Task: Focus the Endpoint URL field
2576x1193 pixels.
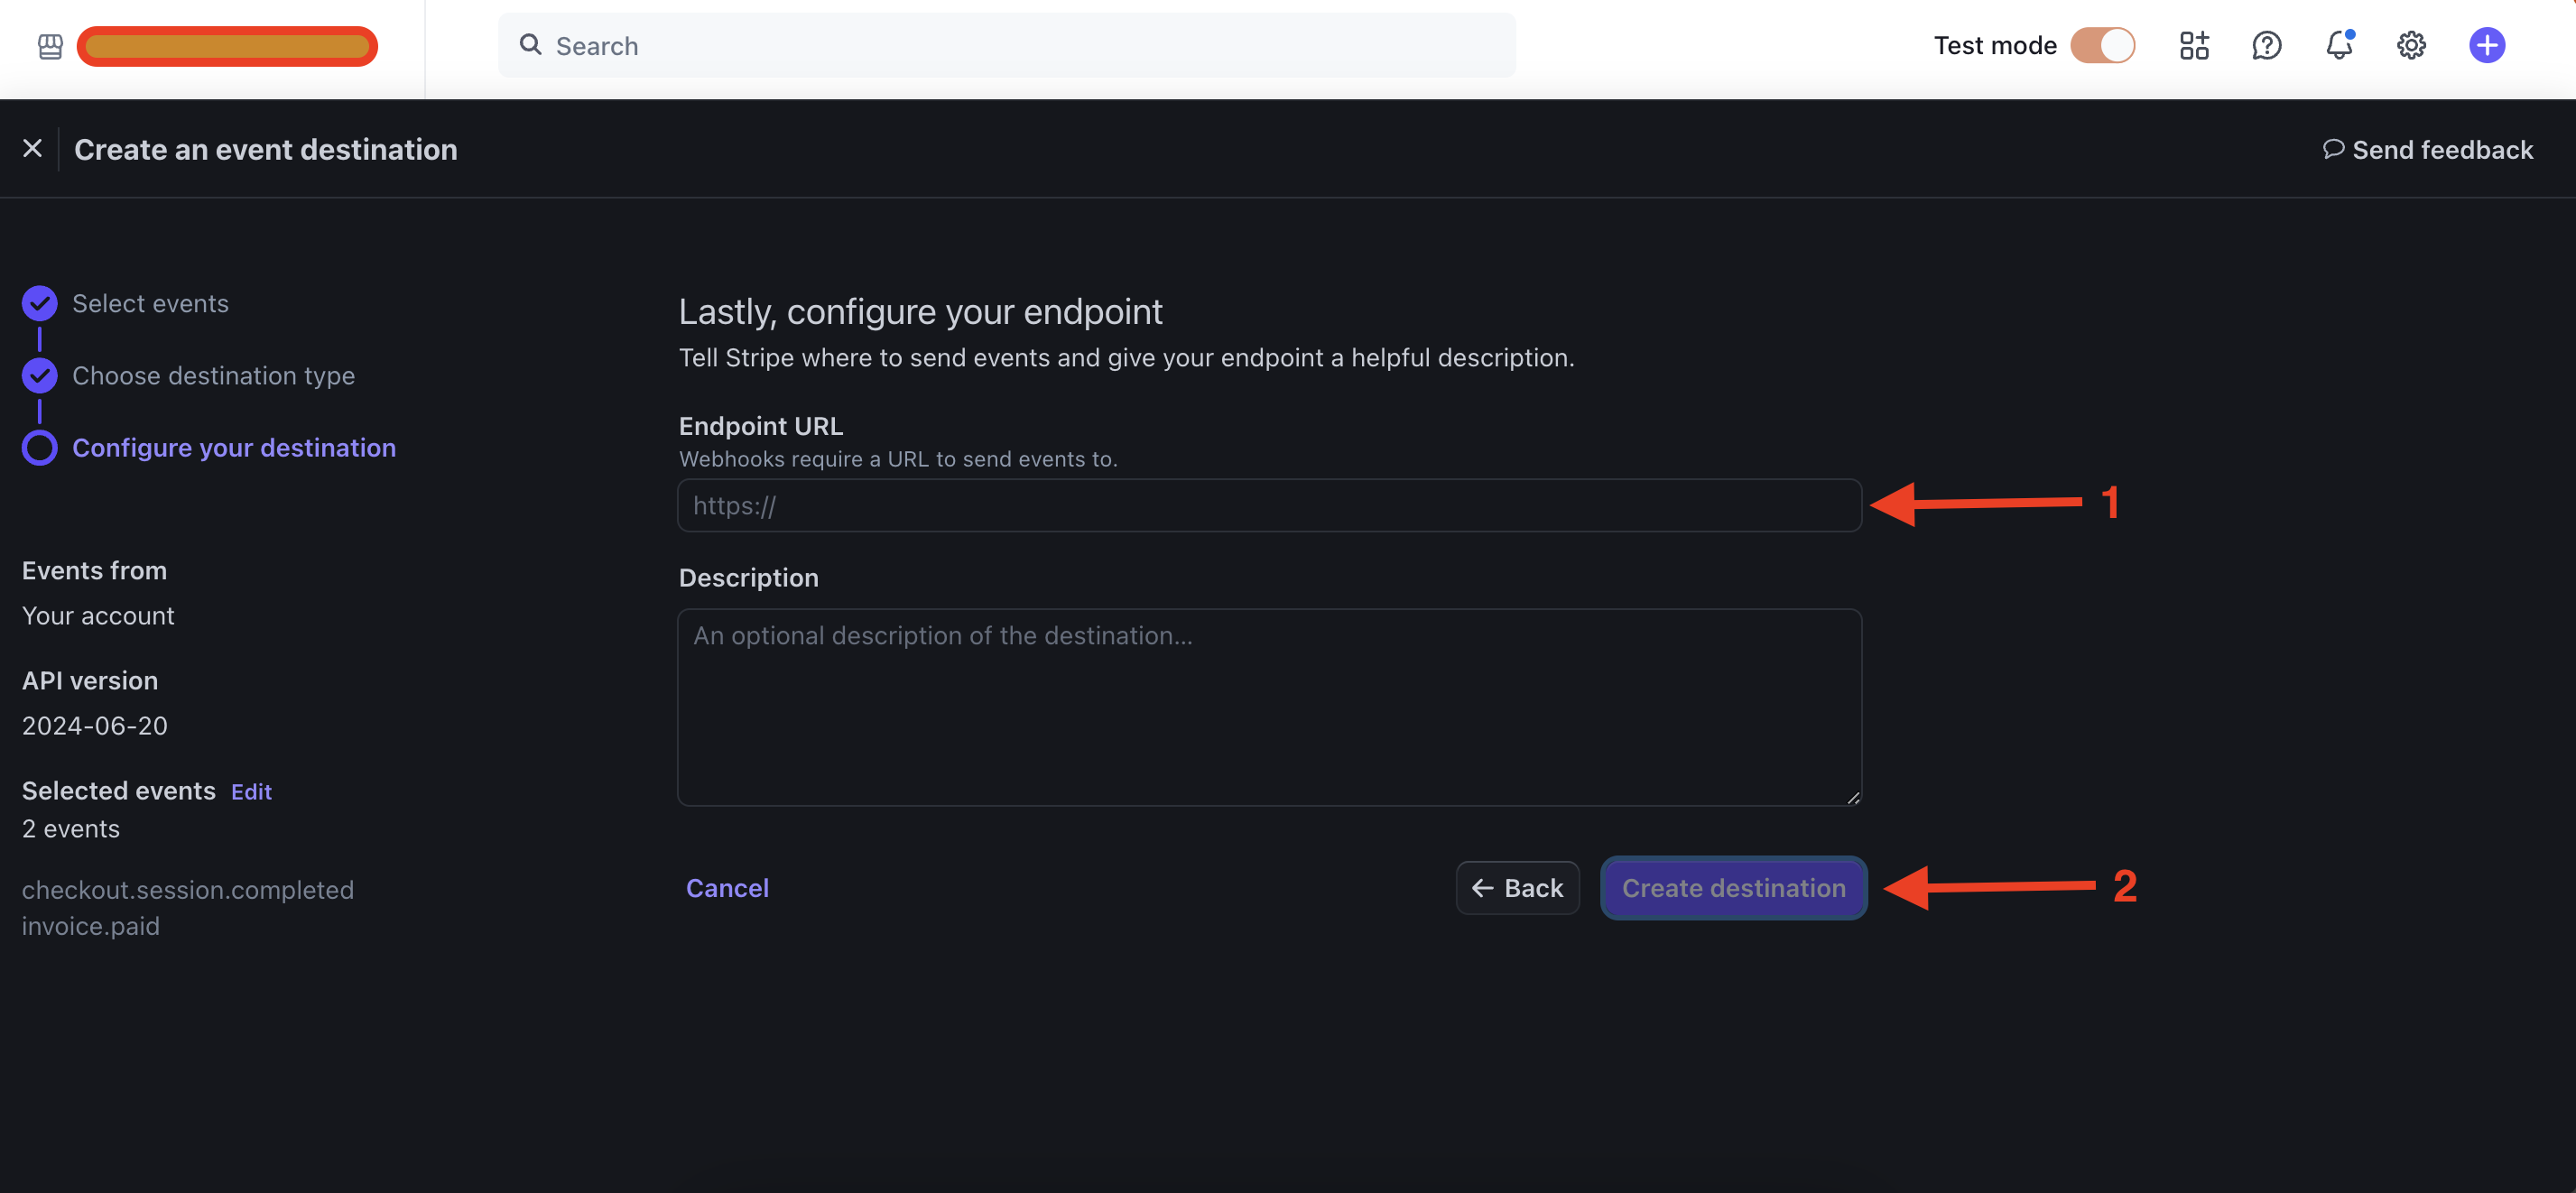Action: pyautogui.click(x=1268, y=505)
